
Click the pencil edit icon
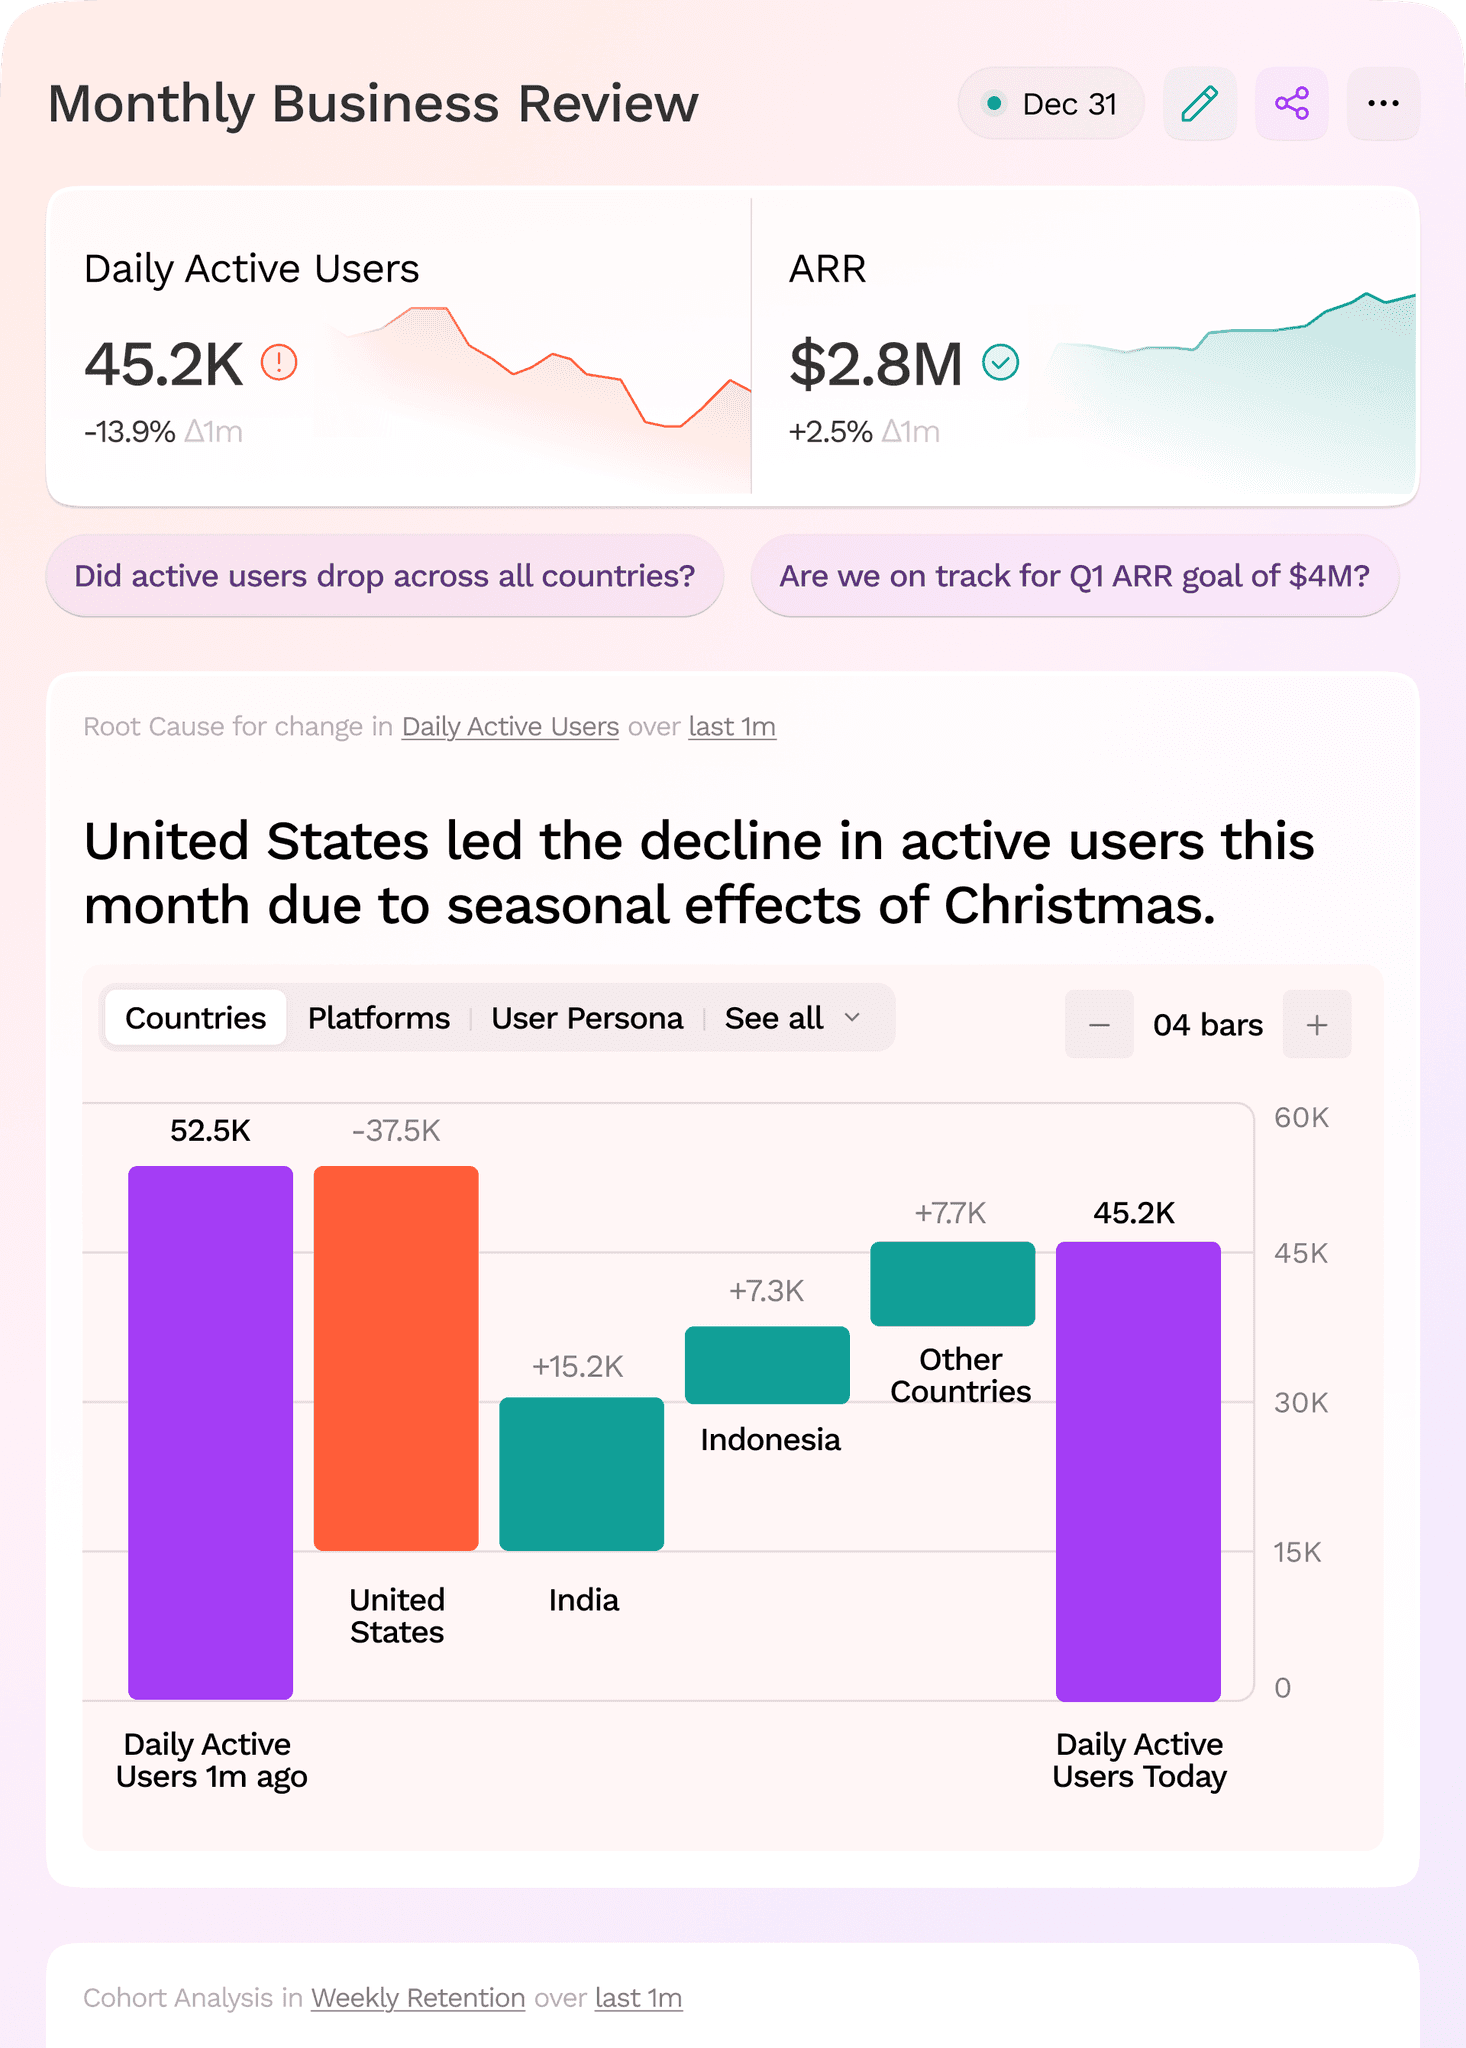pyautogui.click(x=1200, y=104)
